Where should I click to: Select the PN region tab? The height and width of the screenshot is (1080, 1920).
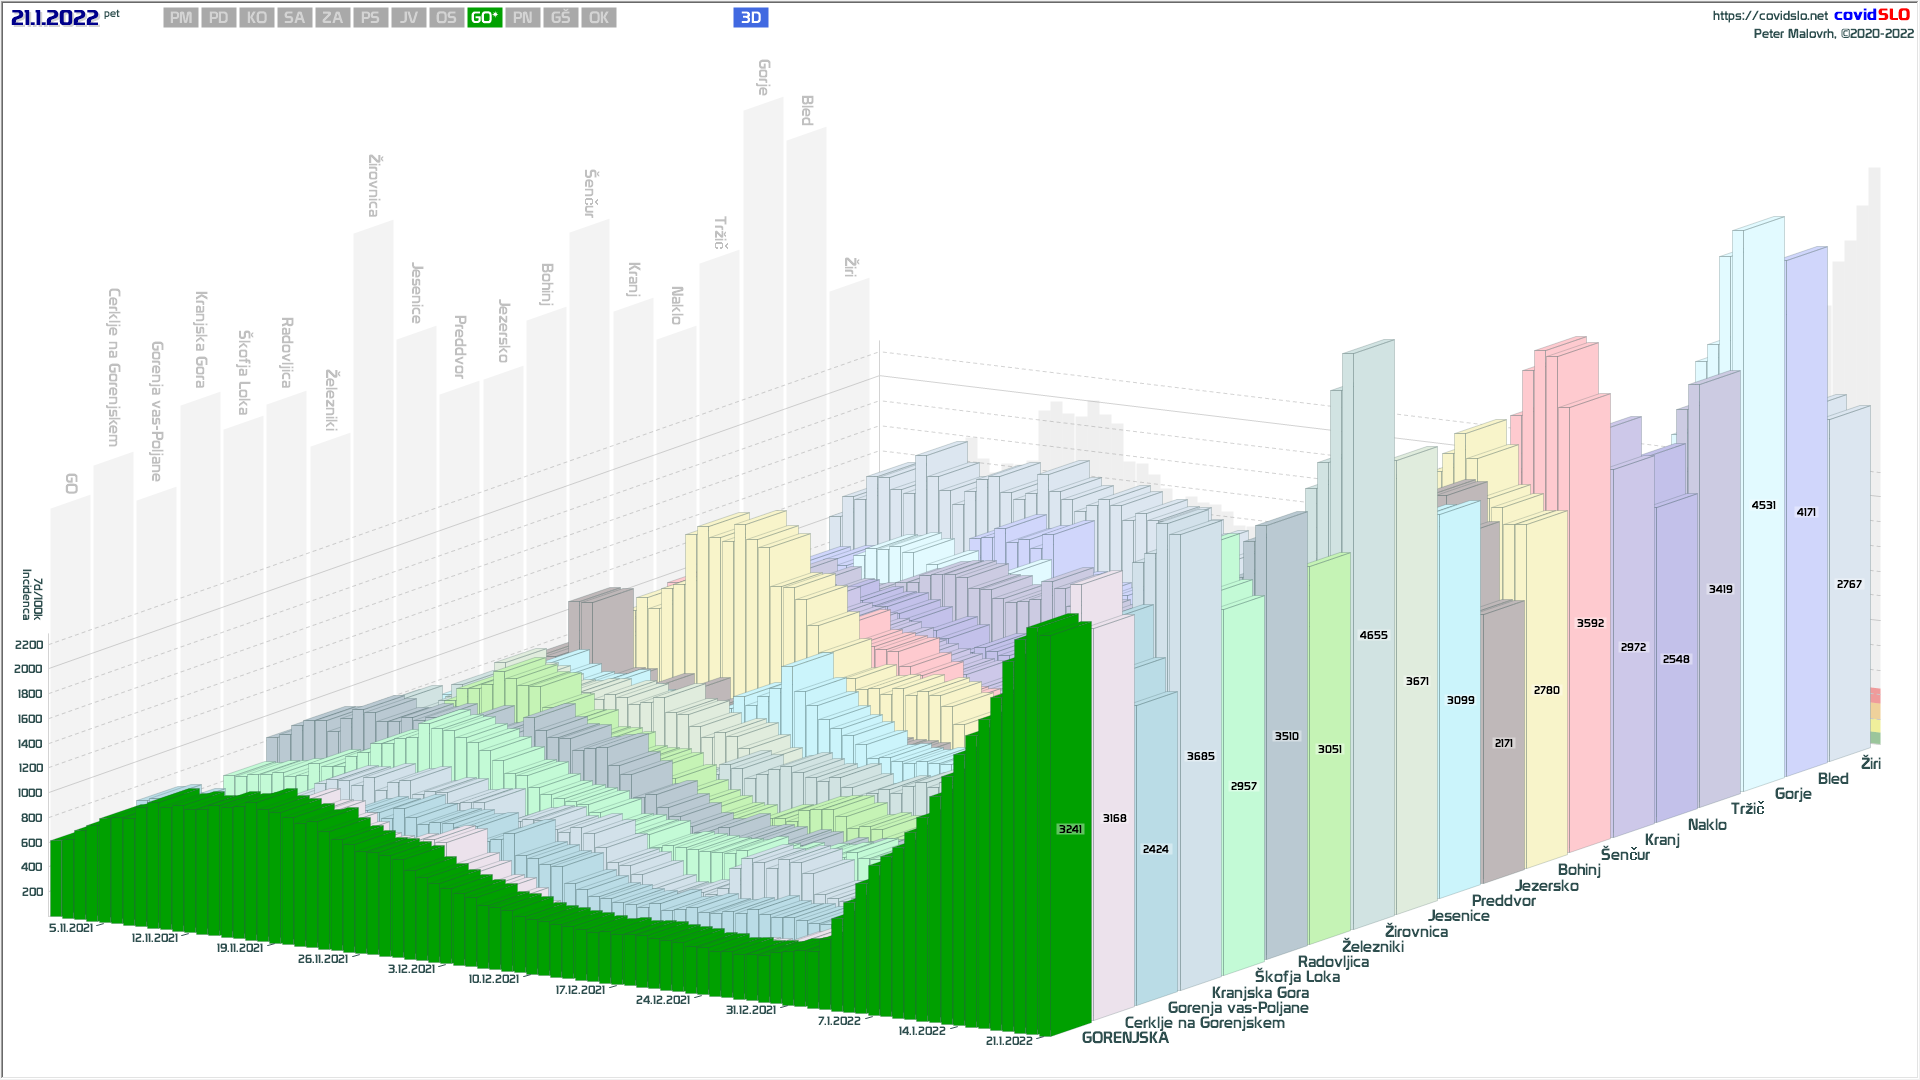(523, 18)
